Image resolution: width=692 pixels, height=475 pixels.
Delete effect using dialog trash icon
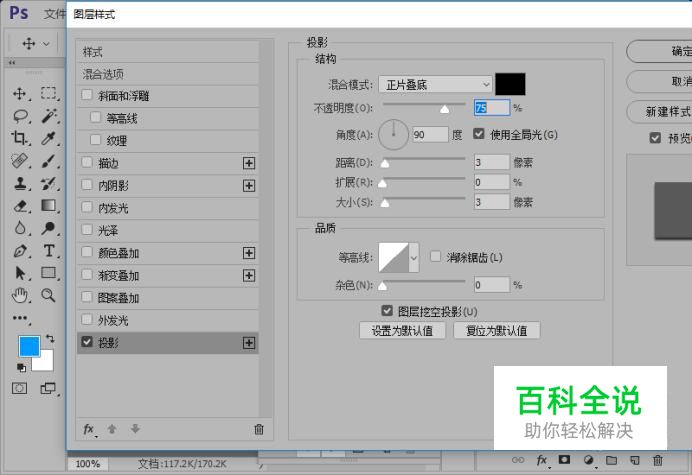click(x=259, y=429)
